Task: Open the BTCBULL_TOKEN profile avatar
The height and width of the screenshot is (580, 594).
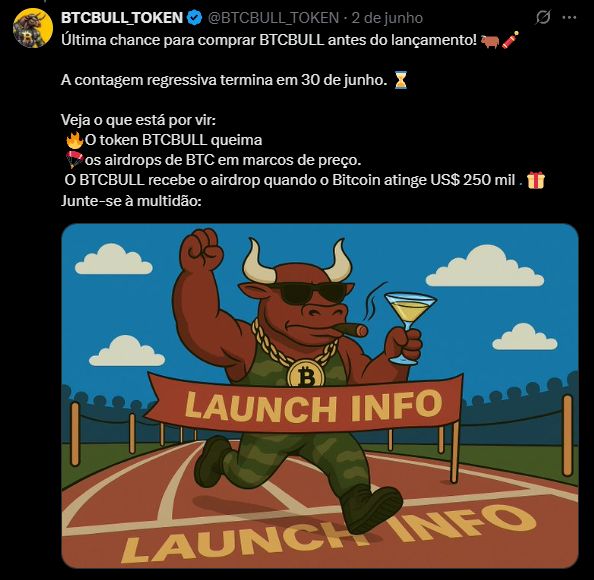Action: tap(33, 28)
